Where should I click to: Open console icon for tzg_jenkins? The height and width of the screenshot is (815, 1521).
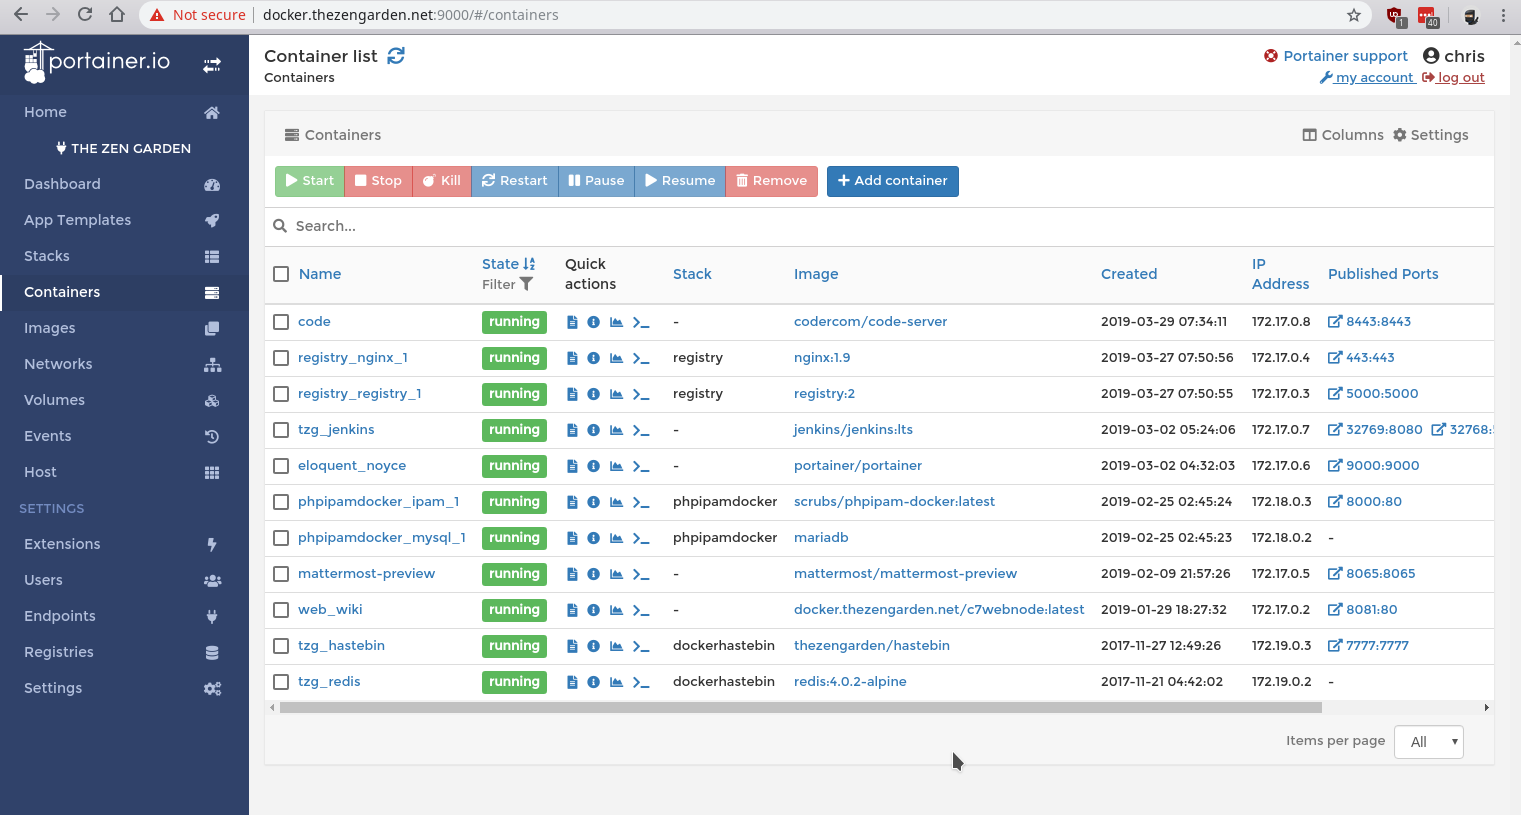pos(641,430)
